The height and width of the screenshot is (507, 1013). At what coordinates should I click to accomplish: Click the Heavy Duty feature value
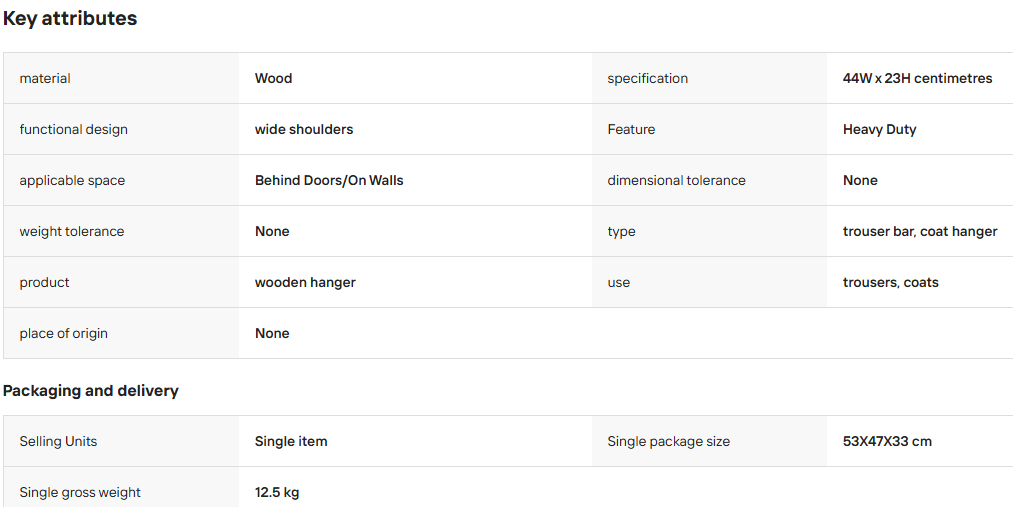pyautogui.click(x=879, y=129)
